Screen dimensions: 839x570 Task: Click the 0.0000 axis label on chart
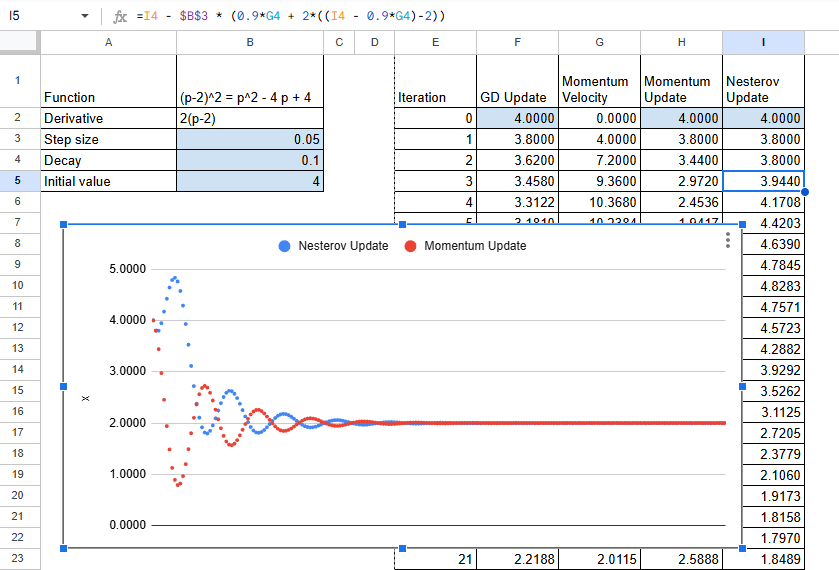(x=127, y=525)
